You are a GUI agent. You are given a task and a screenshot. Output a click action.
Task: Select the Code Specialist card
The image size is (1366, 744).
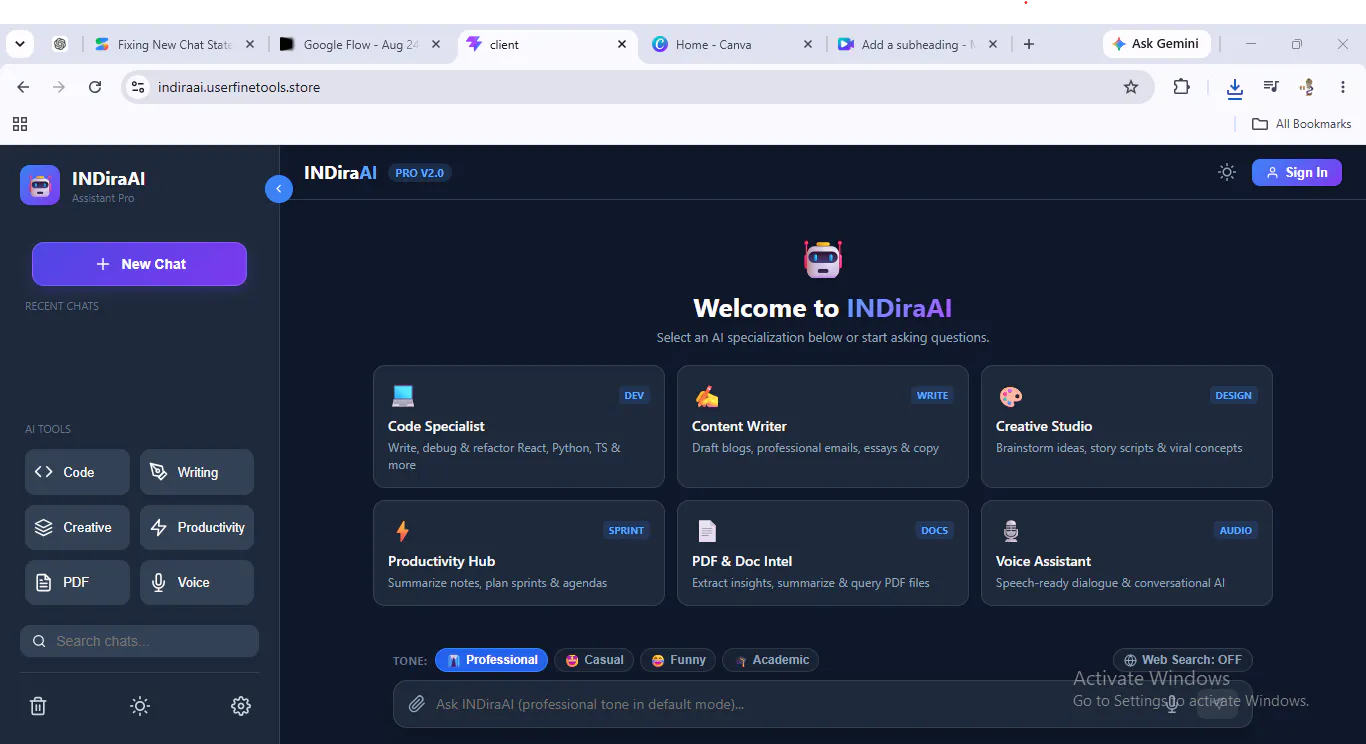click(519, 427)
